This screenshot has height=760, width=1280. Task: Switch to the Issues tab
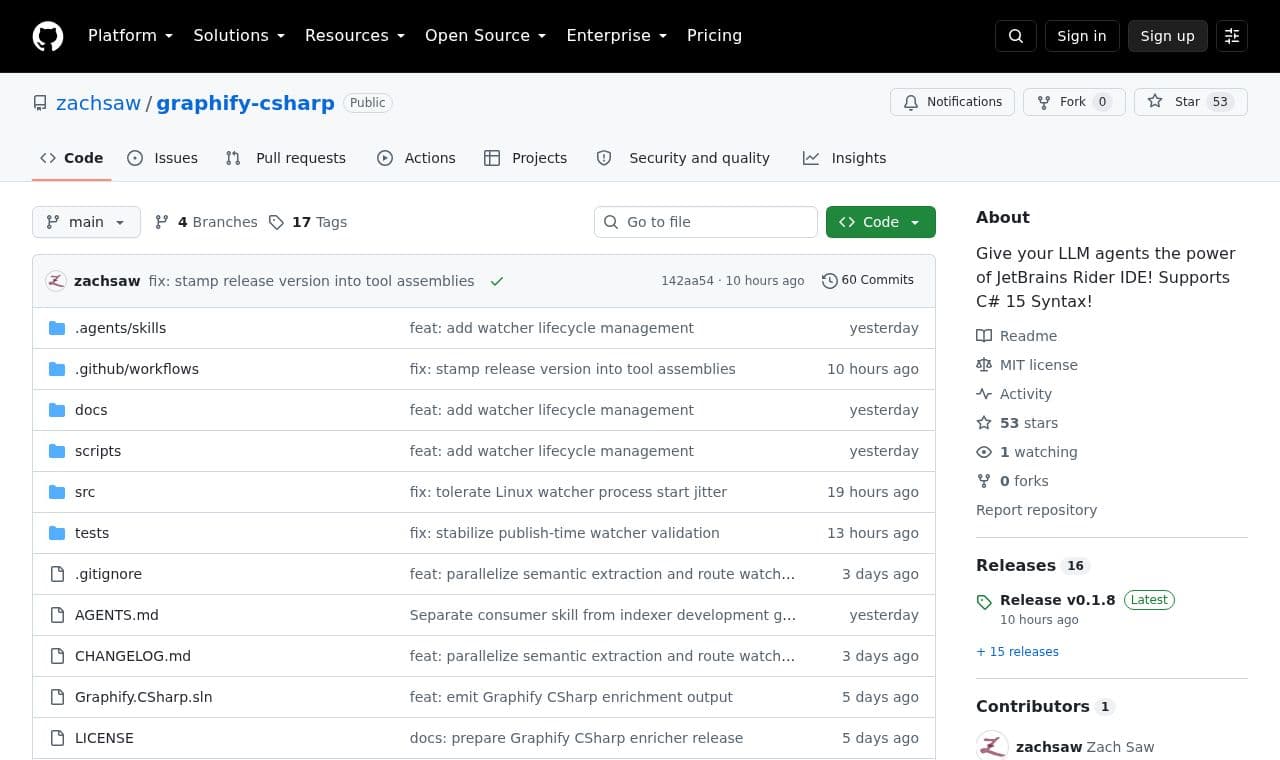point(163,158)
